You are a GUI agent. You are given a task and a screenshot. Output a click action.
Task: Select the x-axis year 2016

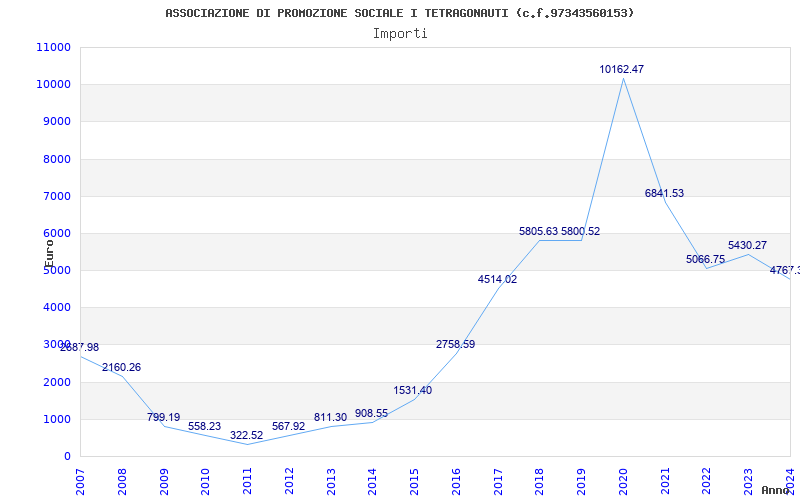tap(456, 482)
